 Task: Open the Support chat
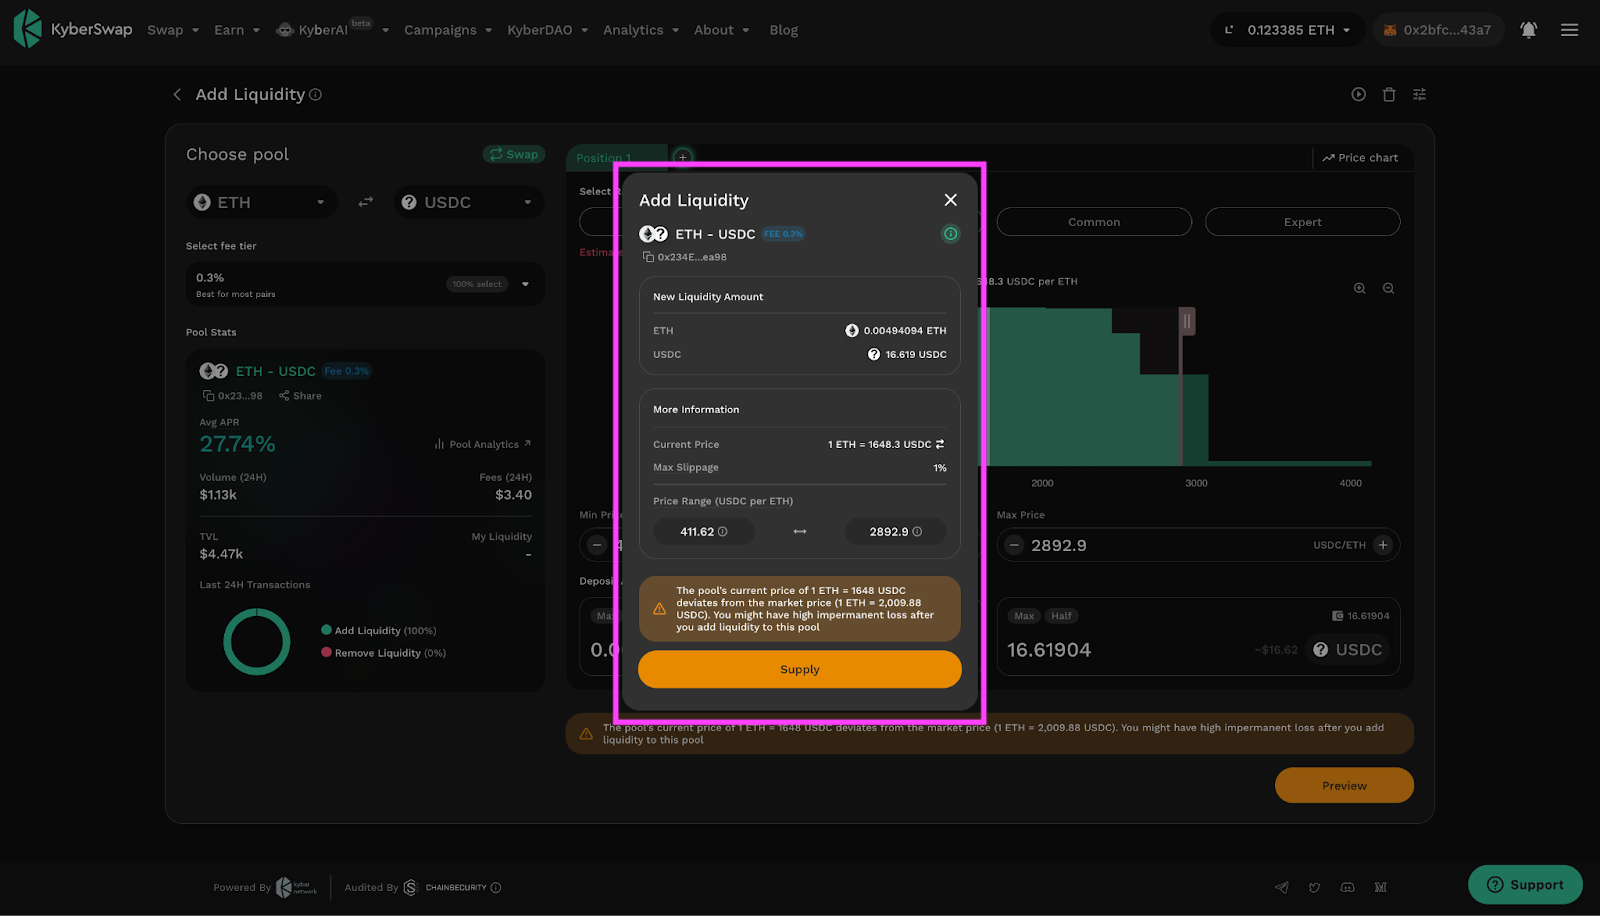click(1525, 885)
